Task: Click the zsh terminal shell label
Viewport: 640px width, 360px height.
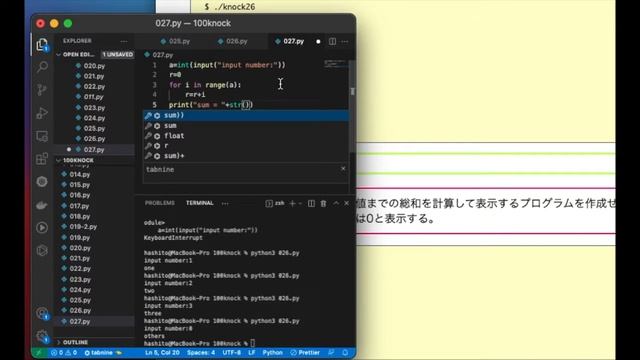Action: [275, 203]
